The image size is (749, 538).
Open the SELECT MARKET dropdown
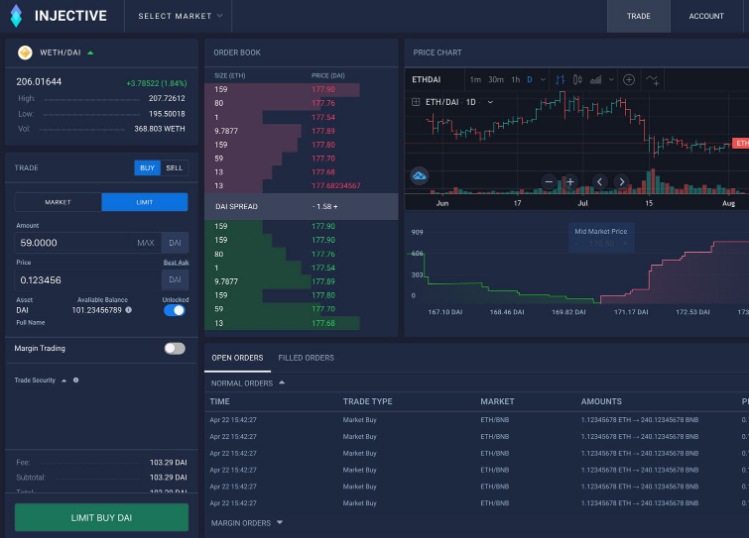click(181, 16)
